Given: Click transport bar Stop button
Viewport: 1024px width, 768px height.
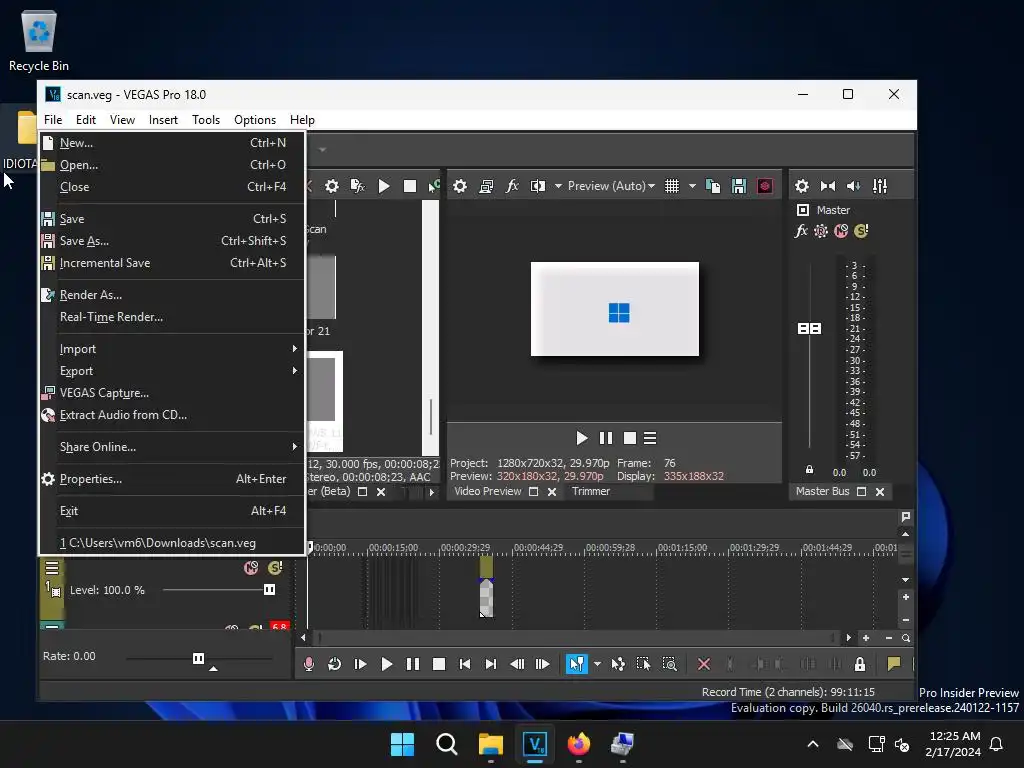Looking at the screenshot, I should tap(439, 664).
